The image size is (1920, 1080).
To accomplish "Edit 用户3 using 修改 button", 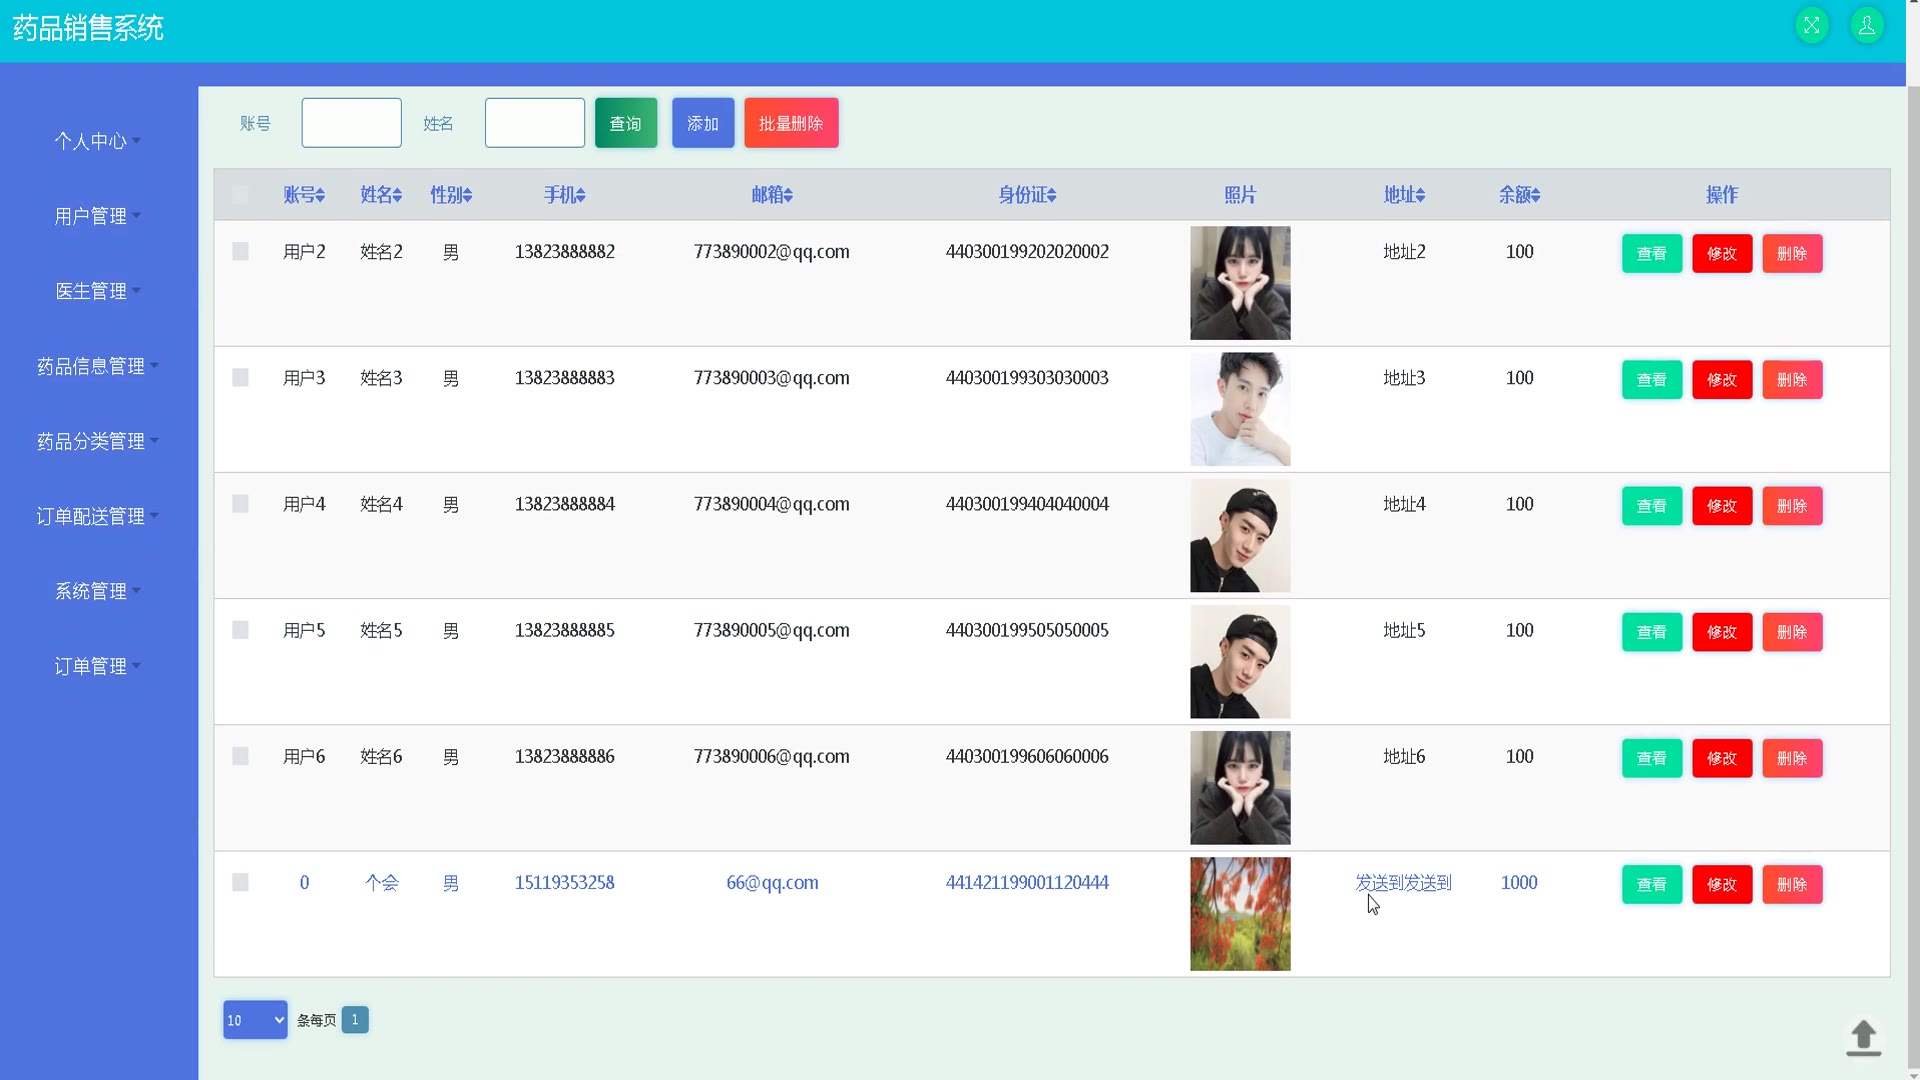I will click(1722, 380).
